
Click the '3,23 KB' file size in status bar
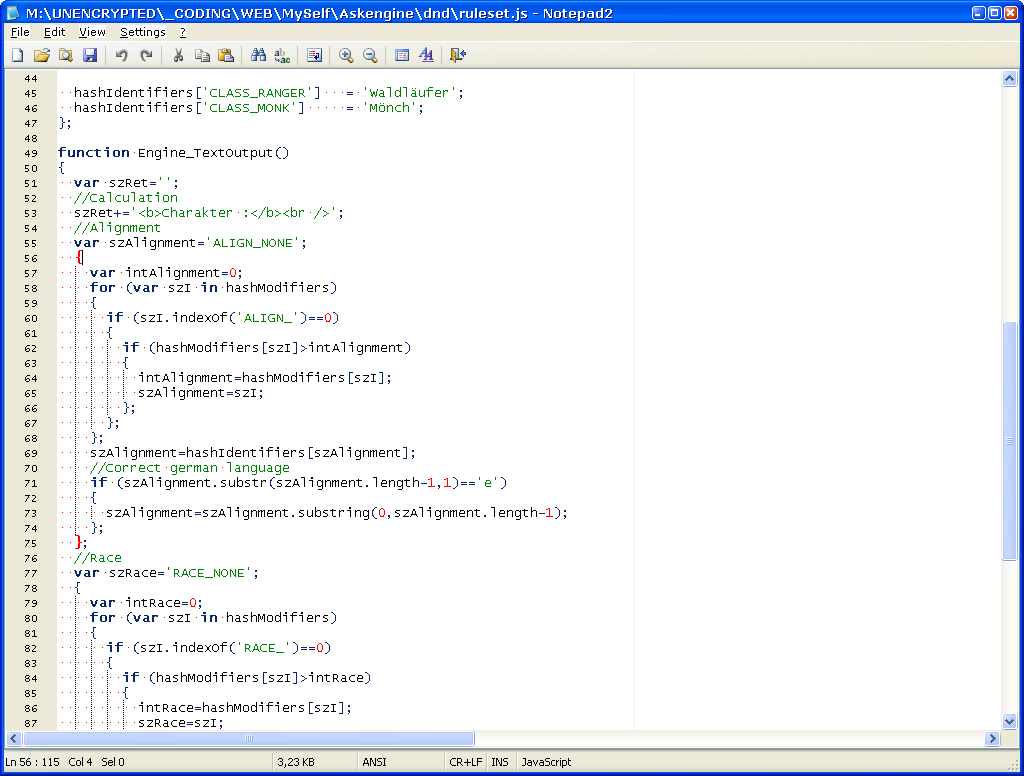[x=296, y=762]
